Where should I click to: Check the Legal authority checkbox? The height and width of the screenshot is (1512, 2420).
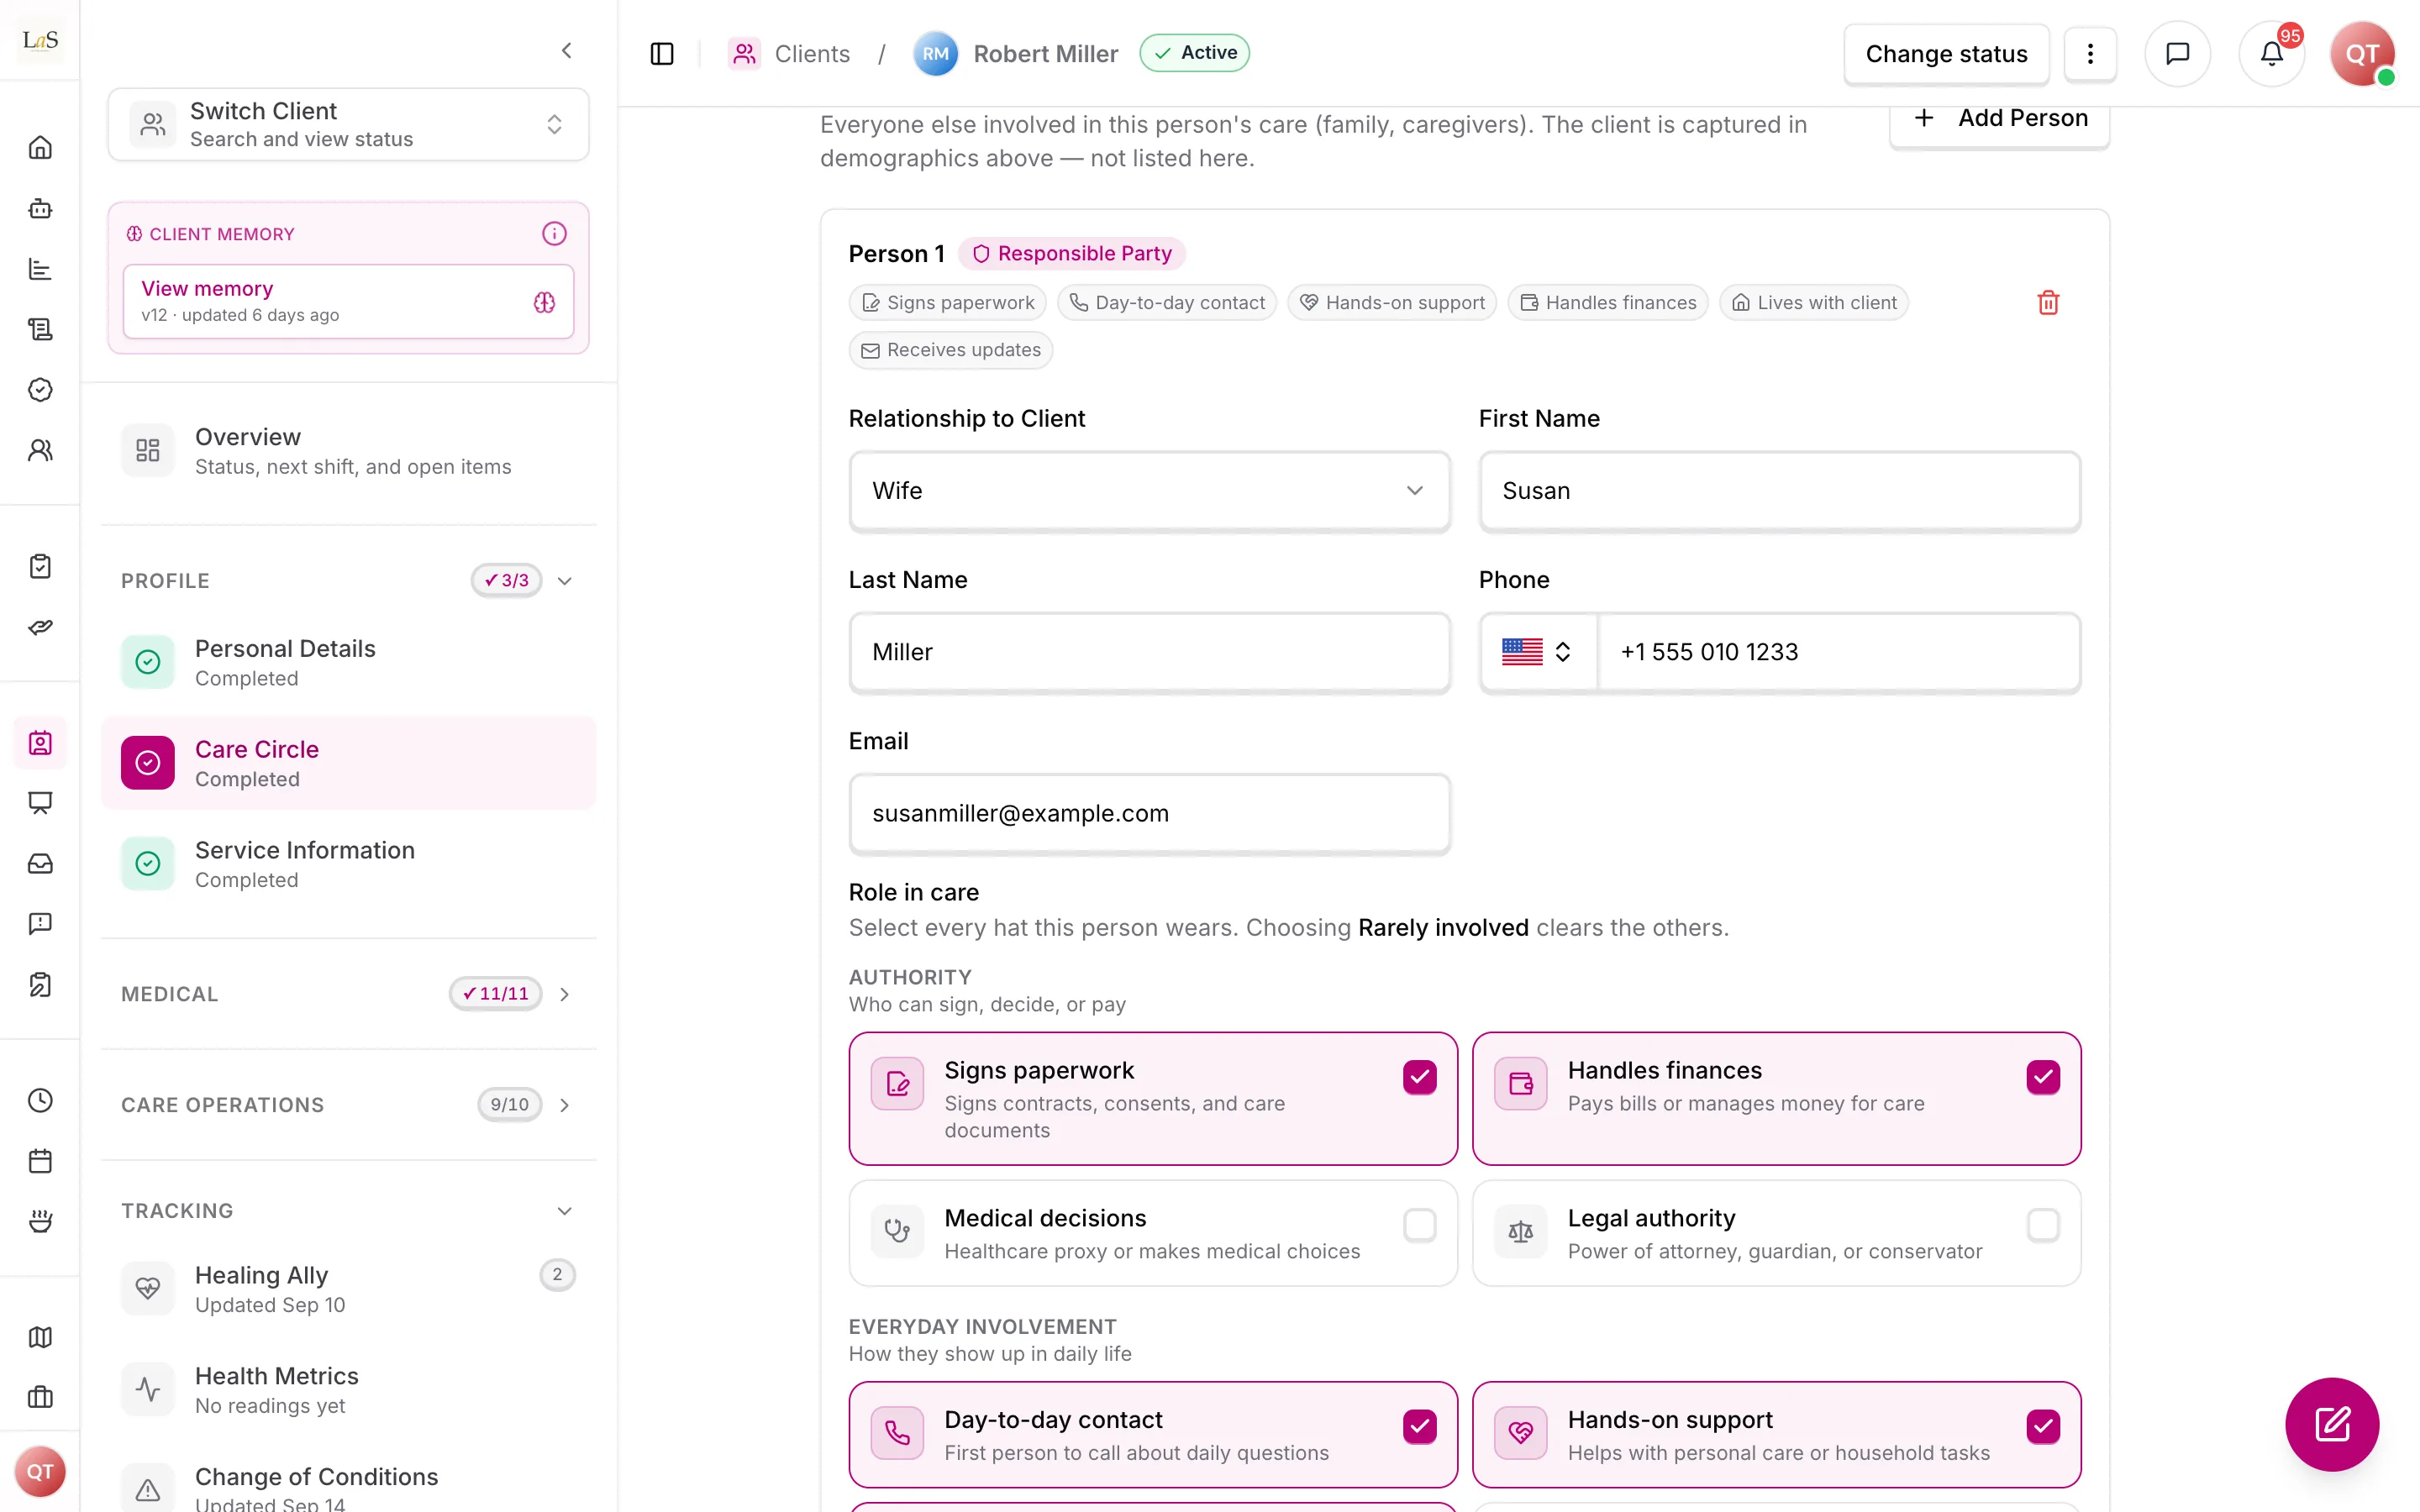pos(2043,1225)
